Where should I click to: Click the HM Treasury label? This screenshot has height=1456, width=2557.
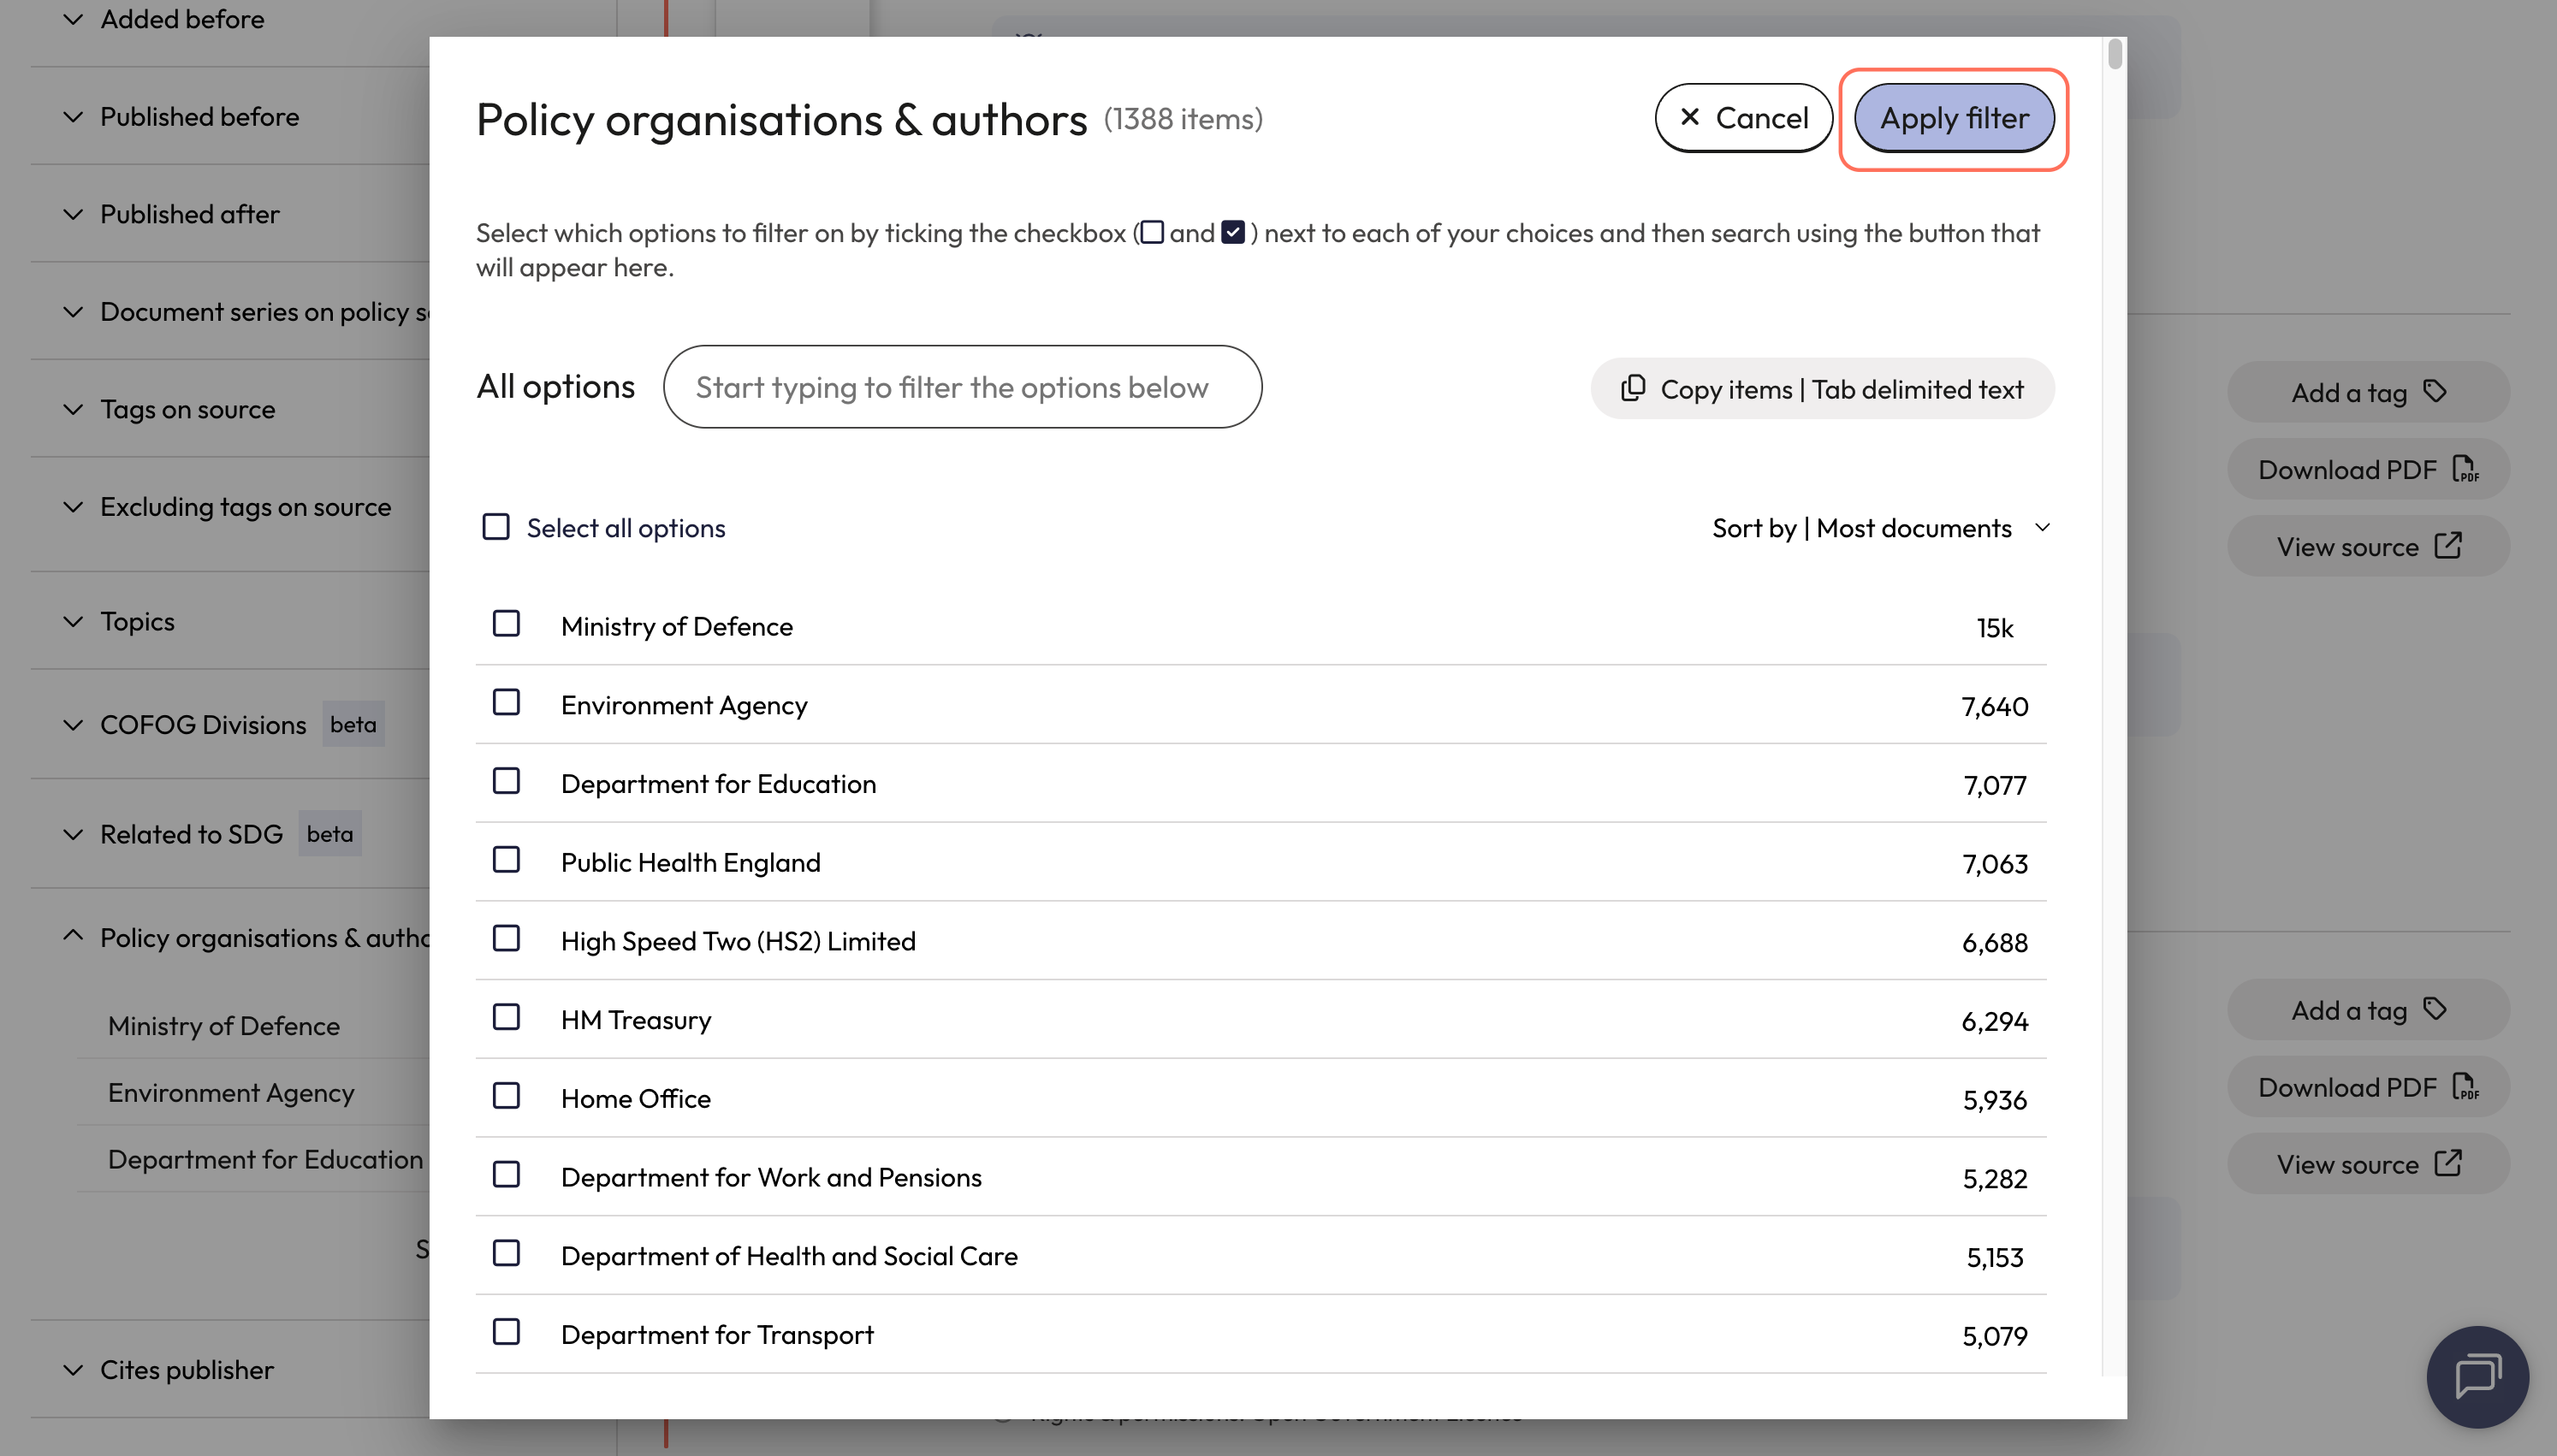pos(636,1020)
